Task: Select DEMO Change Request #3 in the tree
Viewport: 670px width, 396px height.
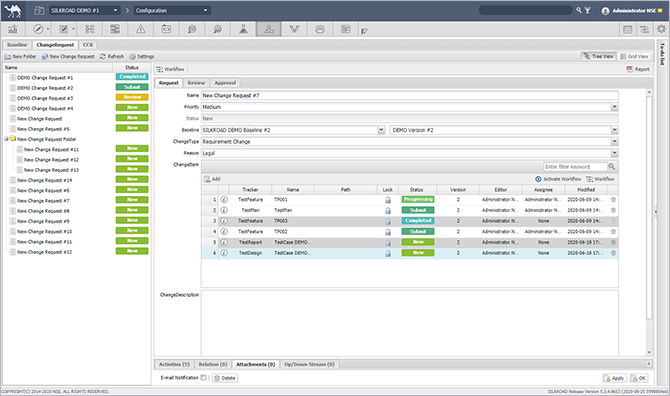Action: (x=45, y=98)
